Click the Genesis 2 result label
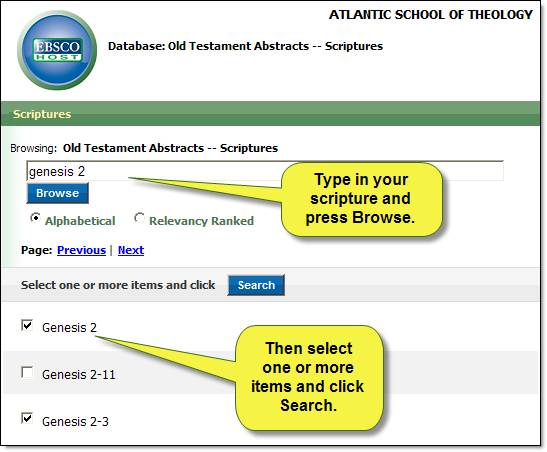The height and width of the screenshot is (452, 547). tap(69, 328)
